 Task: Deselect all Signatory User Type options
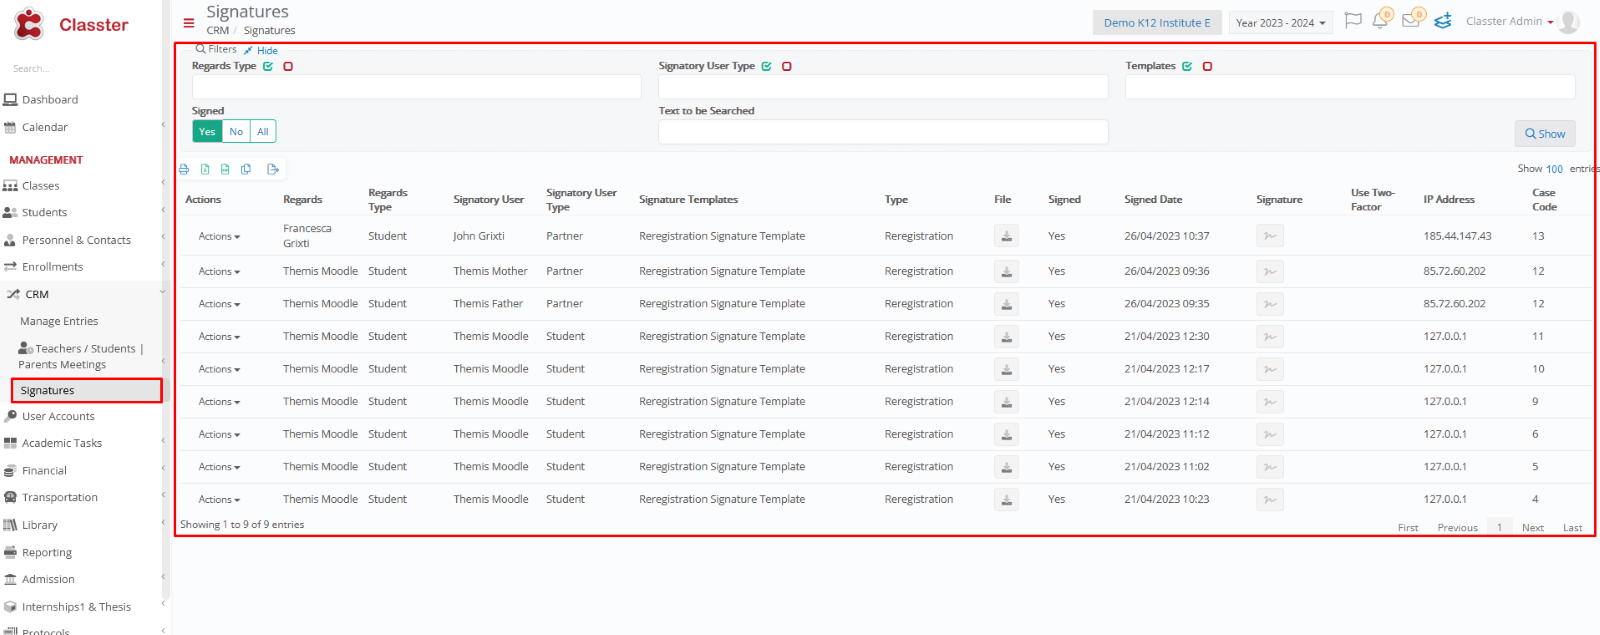point(787,66)
